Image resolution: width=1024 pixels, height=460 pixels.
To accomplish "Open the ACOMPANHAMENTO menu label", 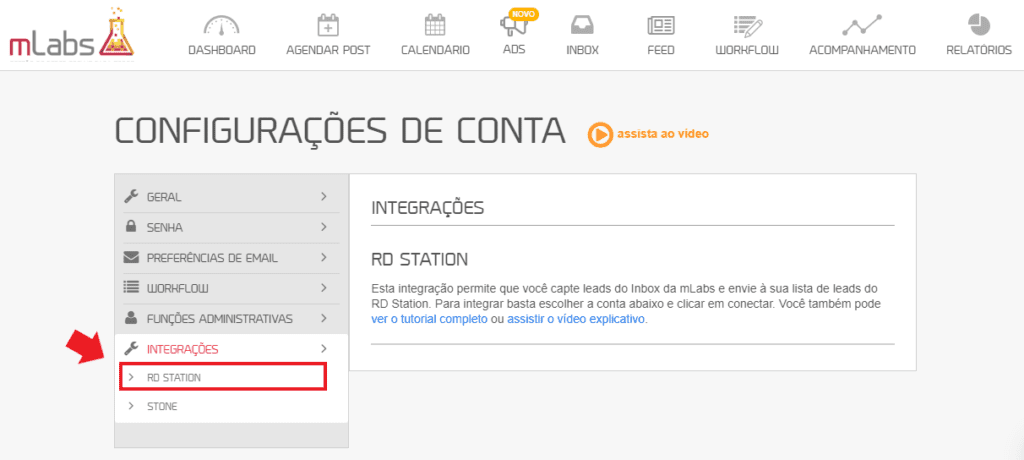I will [862, 50].
